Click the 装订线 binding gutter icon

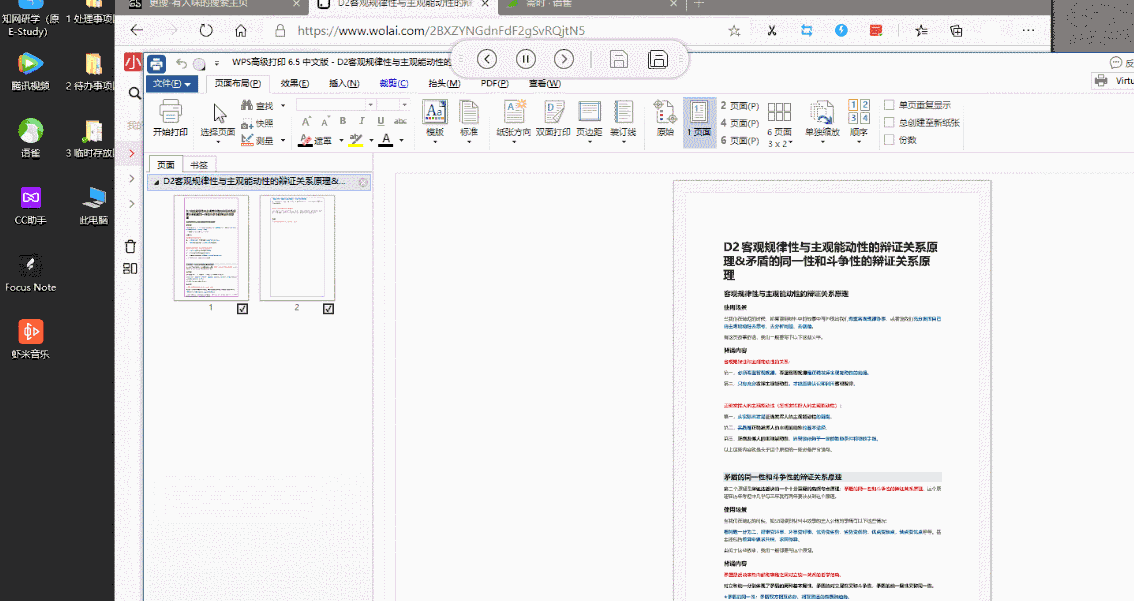[x=624, y=113]
